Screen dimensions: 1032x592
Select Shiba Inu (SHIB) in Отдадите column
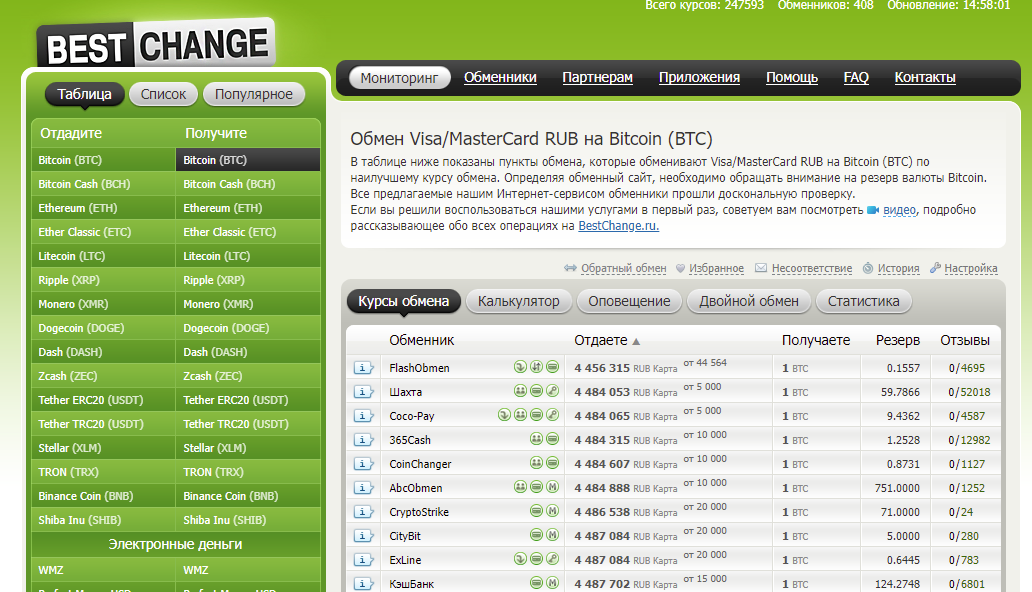tap(103, 520)
